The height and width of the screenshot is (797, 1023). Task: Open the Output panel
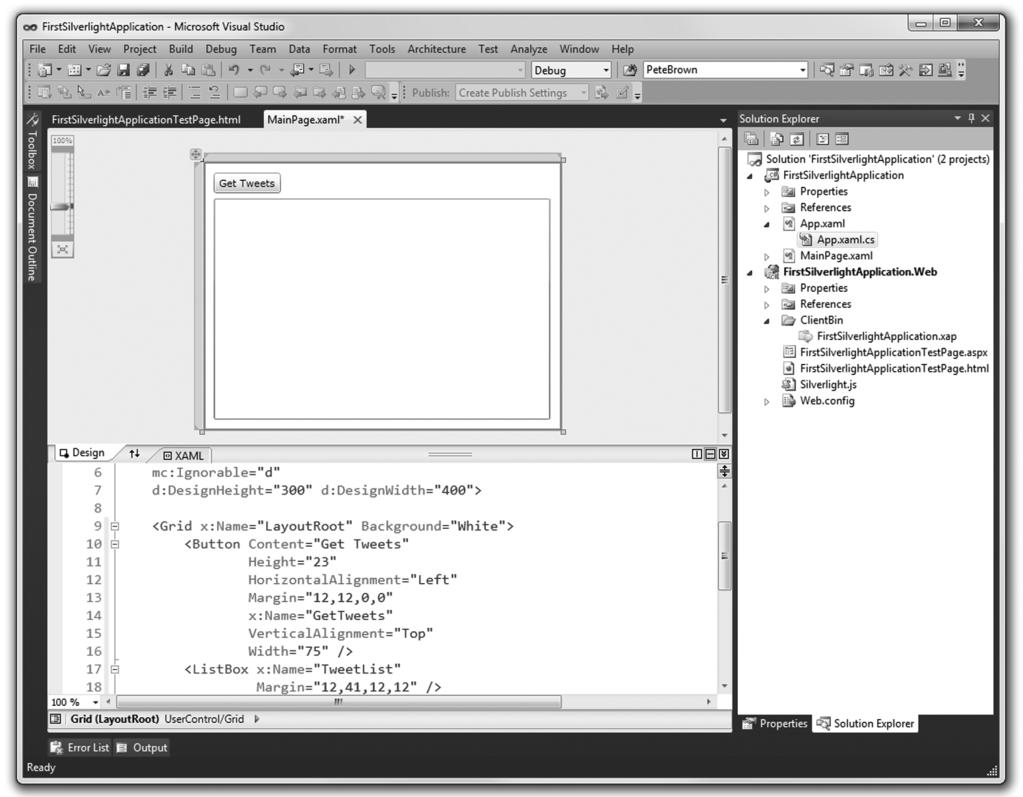142,747
